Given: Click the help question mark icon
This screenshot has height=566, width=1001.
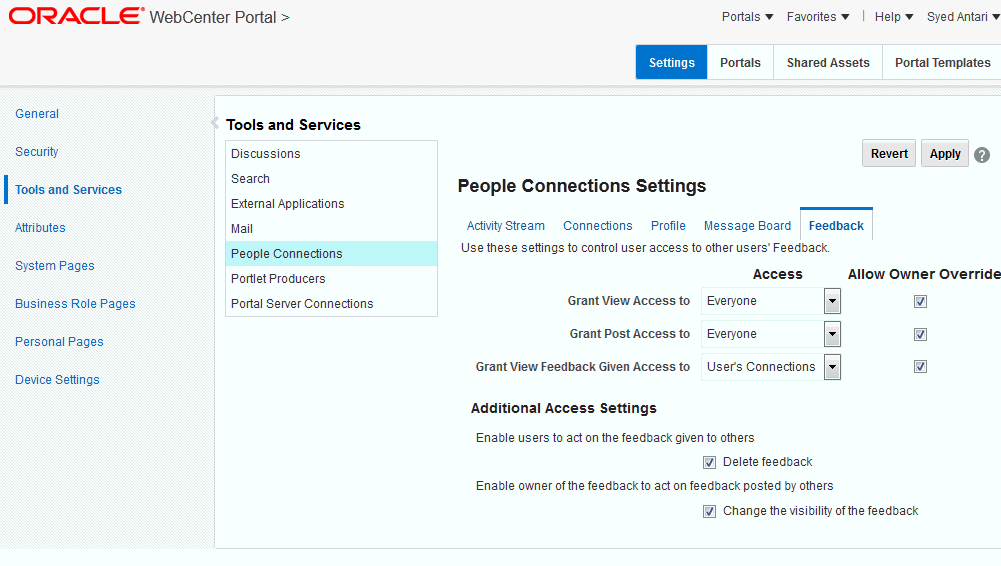Looking at the screenshot, I should (982, 154).
